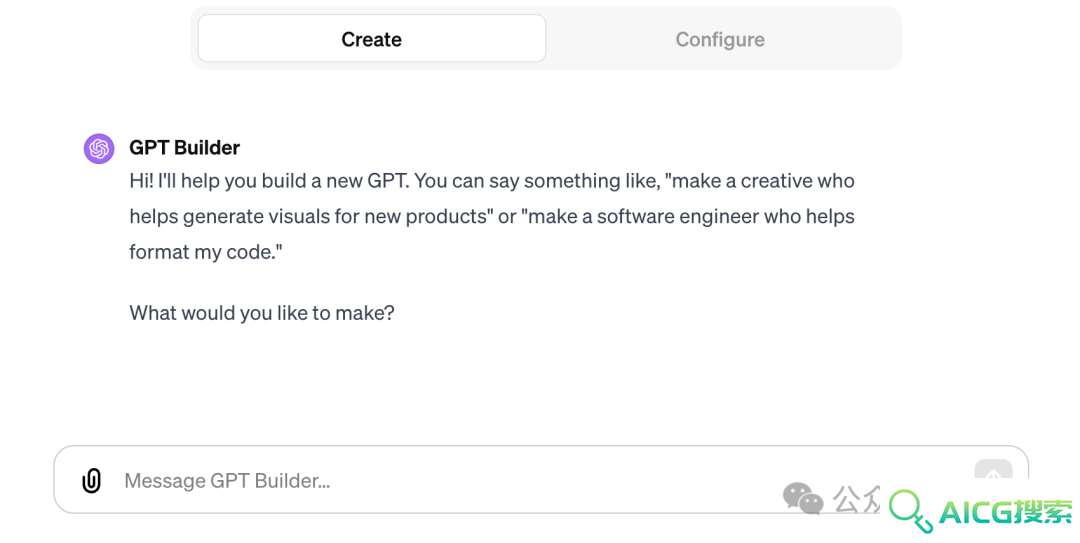This screenshot has height=543, width=1080.
Task: Switch to the Create tab
Action: tap(372, 39)
